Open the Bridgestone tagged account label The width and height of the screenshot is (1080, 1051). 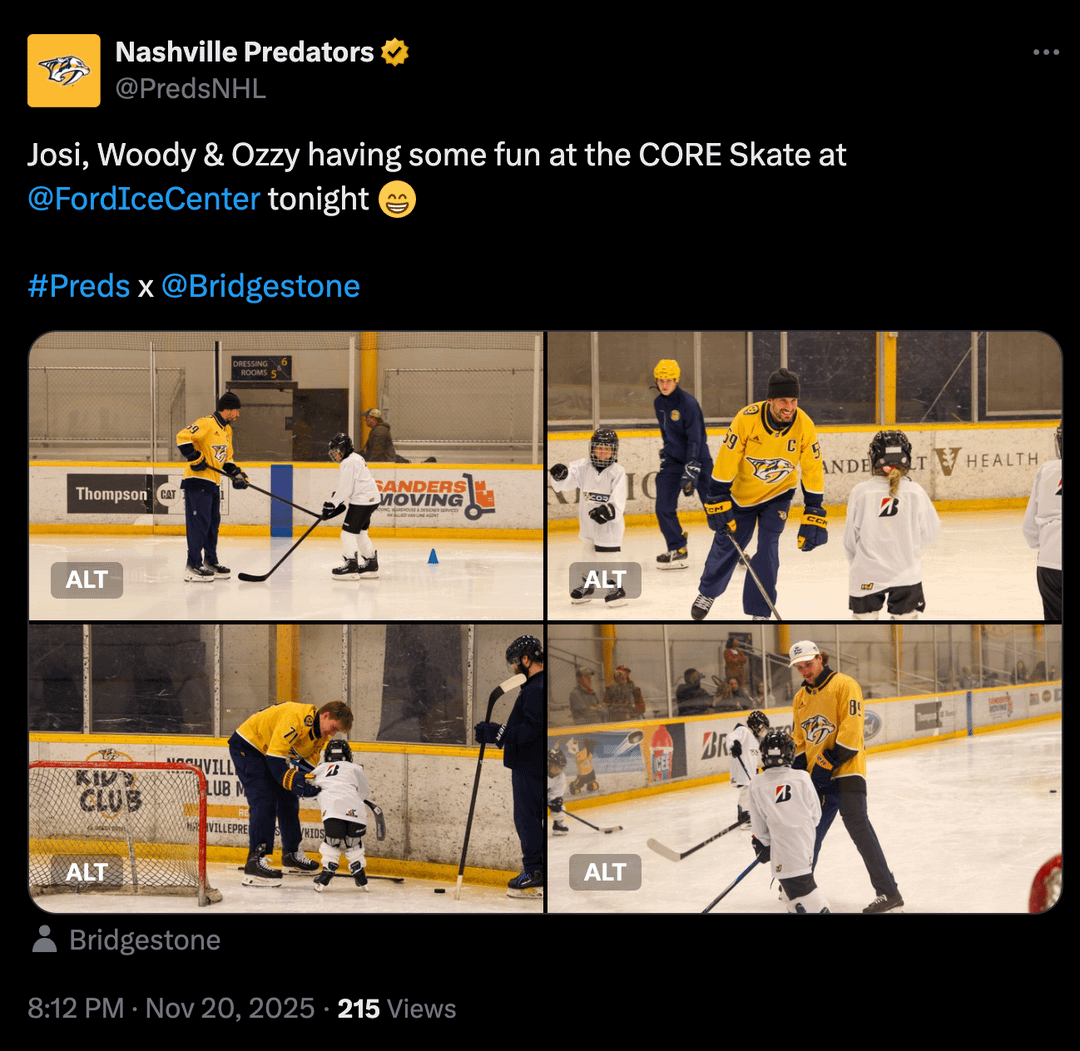click(x=144, y=940)
